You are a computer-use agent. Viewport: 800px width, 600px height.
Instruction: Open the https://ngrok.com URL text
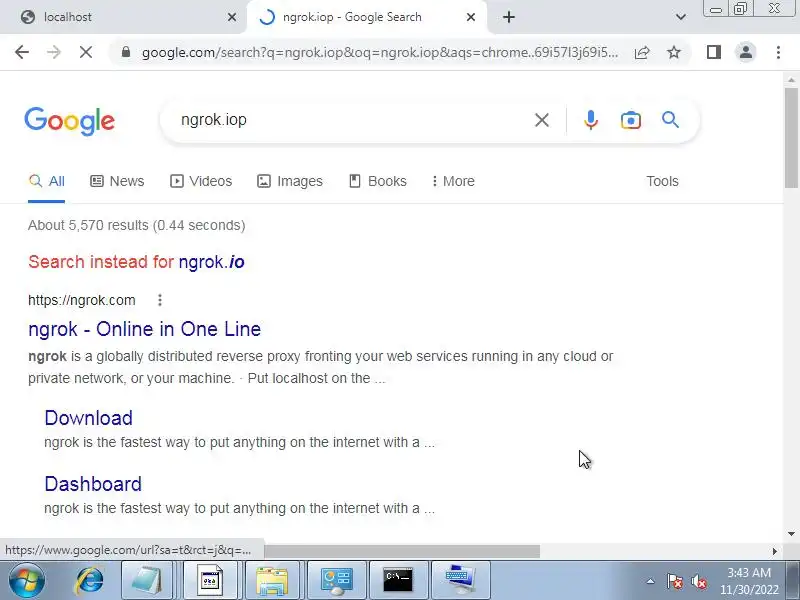coord(82,300)
